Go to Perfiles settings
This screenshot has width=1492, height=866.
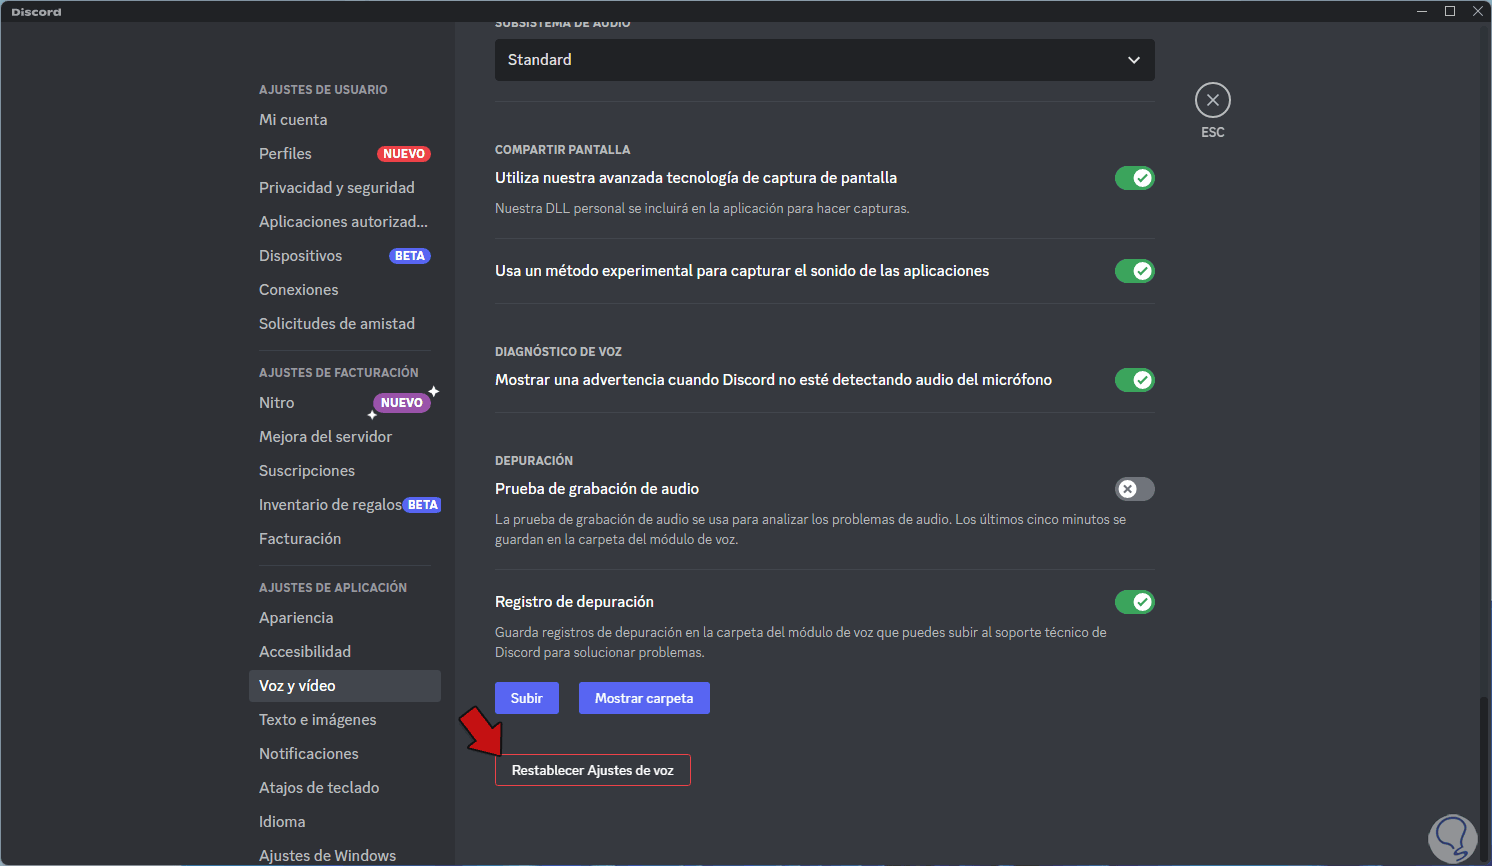[344, 154]
